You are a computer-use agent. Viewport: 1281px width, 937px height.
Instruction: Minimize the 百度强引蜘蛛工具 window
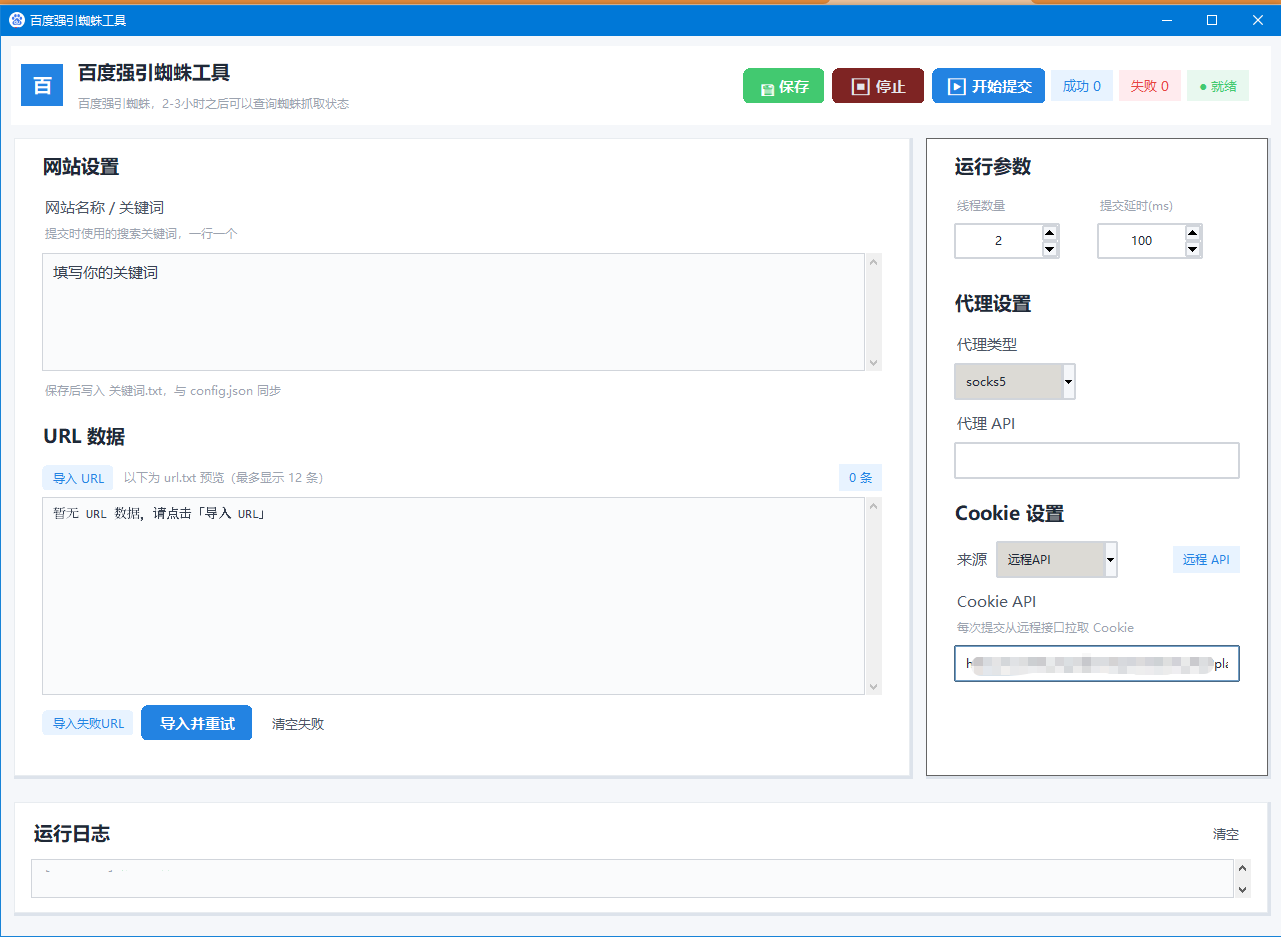[x=1166, y=20]
